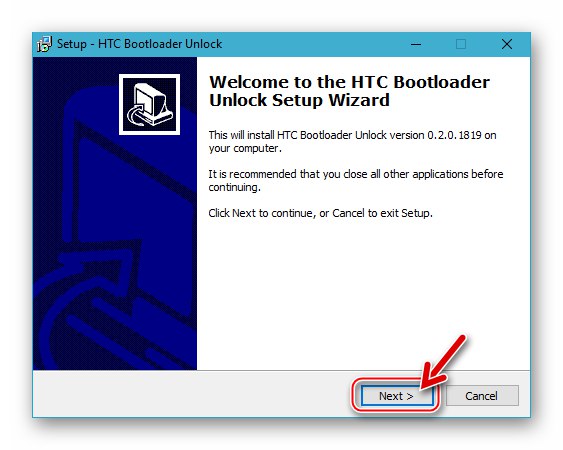Click the setup installer icon in title bar
Viewport: 563px width, 450px height.
(45, 44)
